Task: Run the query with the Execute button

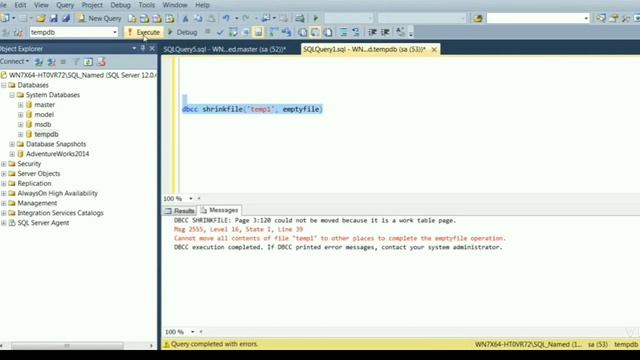Action: 144,32
